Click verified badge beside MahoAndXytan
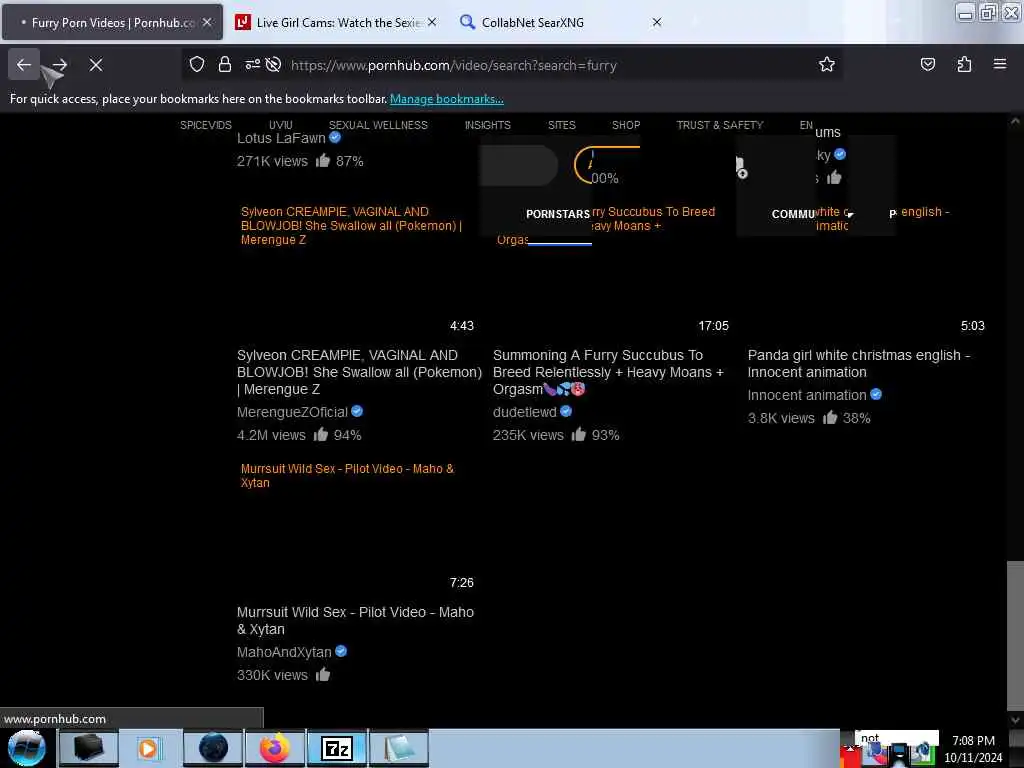Screen dimensions: 1024x768 tap(341, 650)
